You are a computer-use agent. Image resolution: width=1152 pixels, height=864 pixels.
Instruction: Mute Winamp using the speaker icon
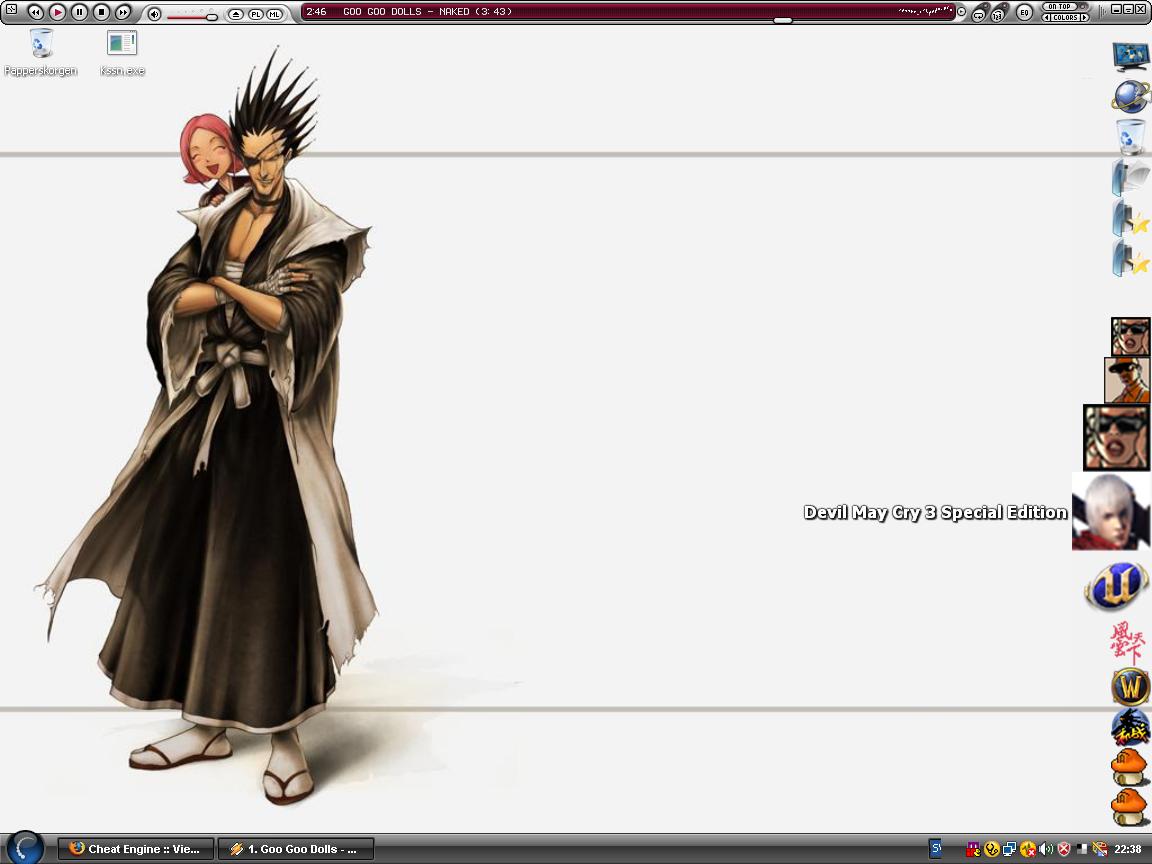(x=154, y=14)
